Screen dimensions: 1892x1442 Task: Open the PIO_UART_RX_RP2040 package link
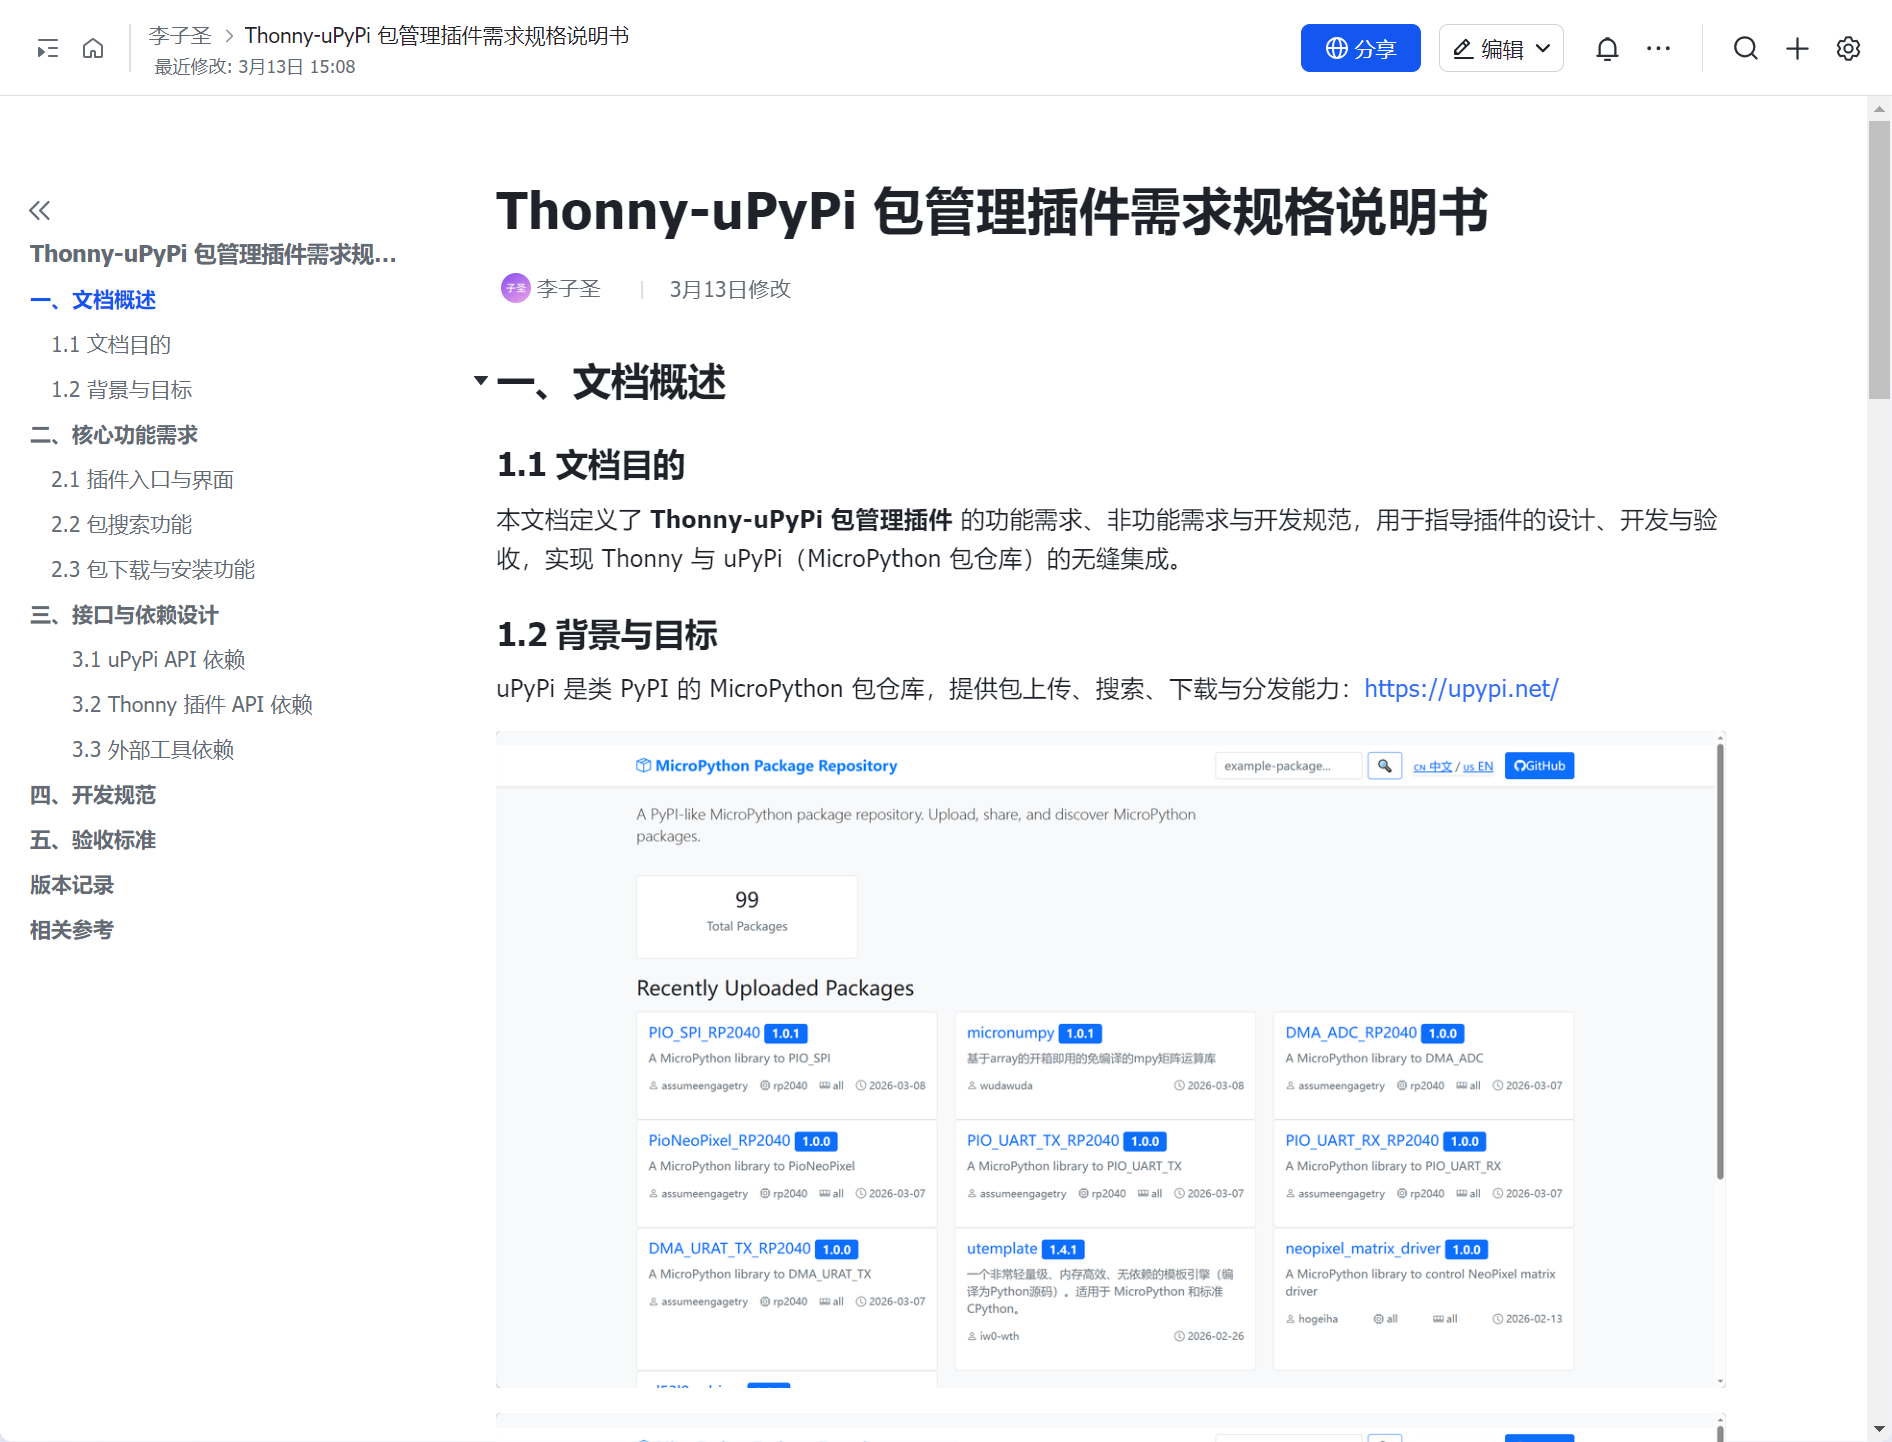1362,1141
